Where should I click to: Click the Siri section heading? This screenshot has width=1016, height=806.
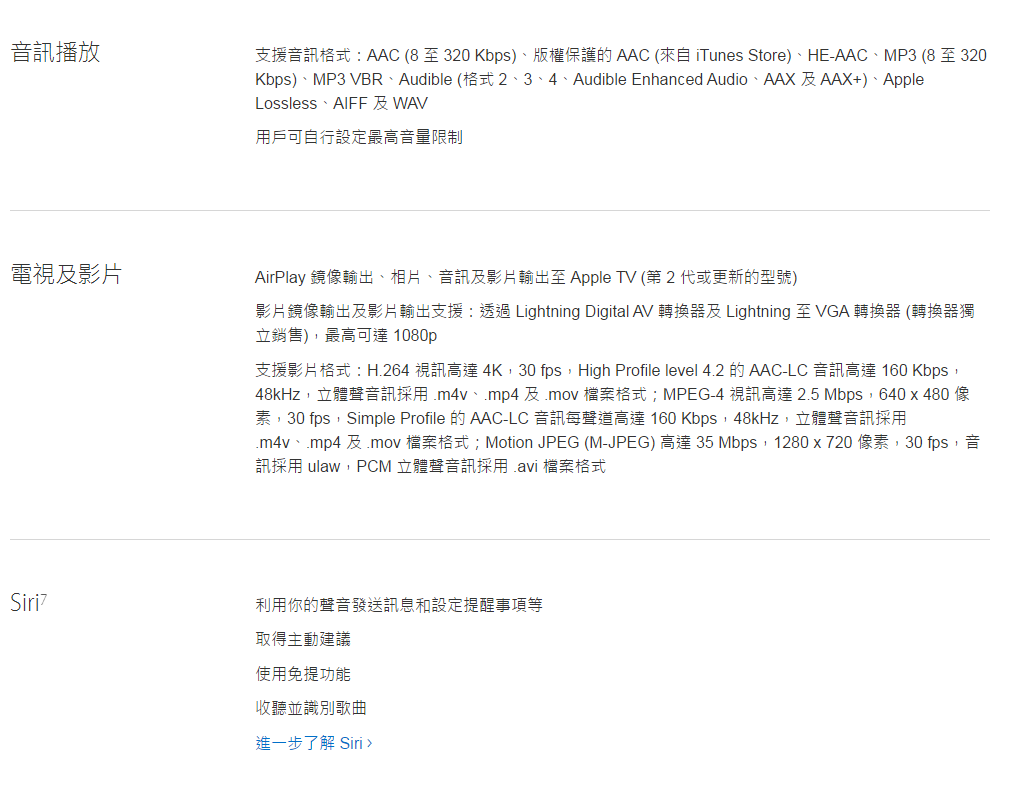pos(24,603)
